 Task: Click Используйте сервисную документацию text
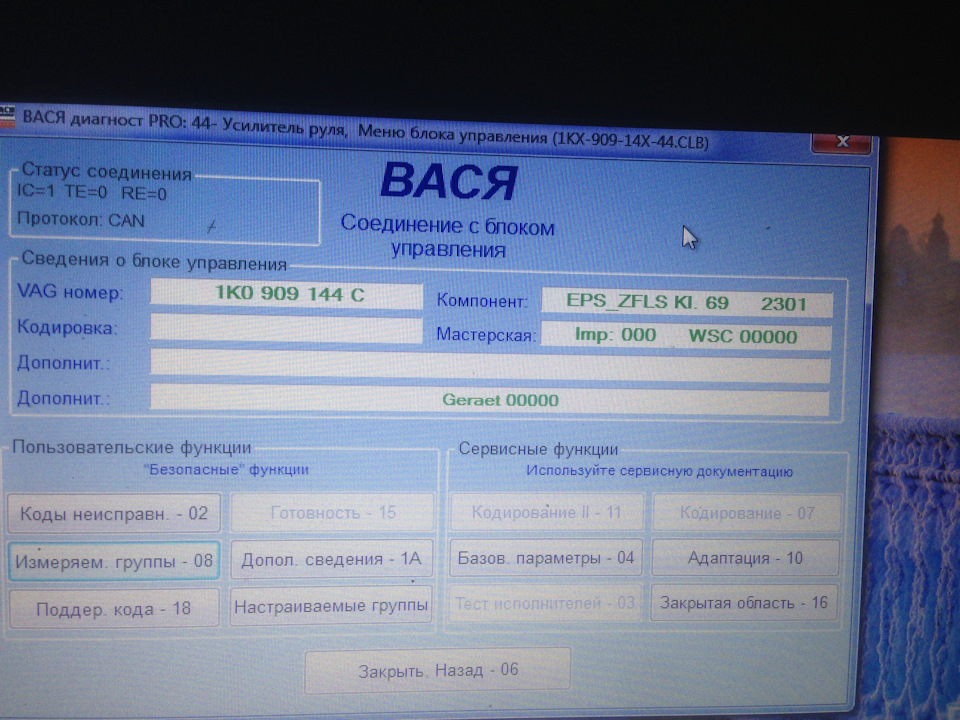[659, 471]
